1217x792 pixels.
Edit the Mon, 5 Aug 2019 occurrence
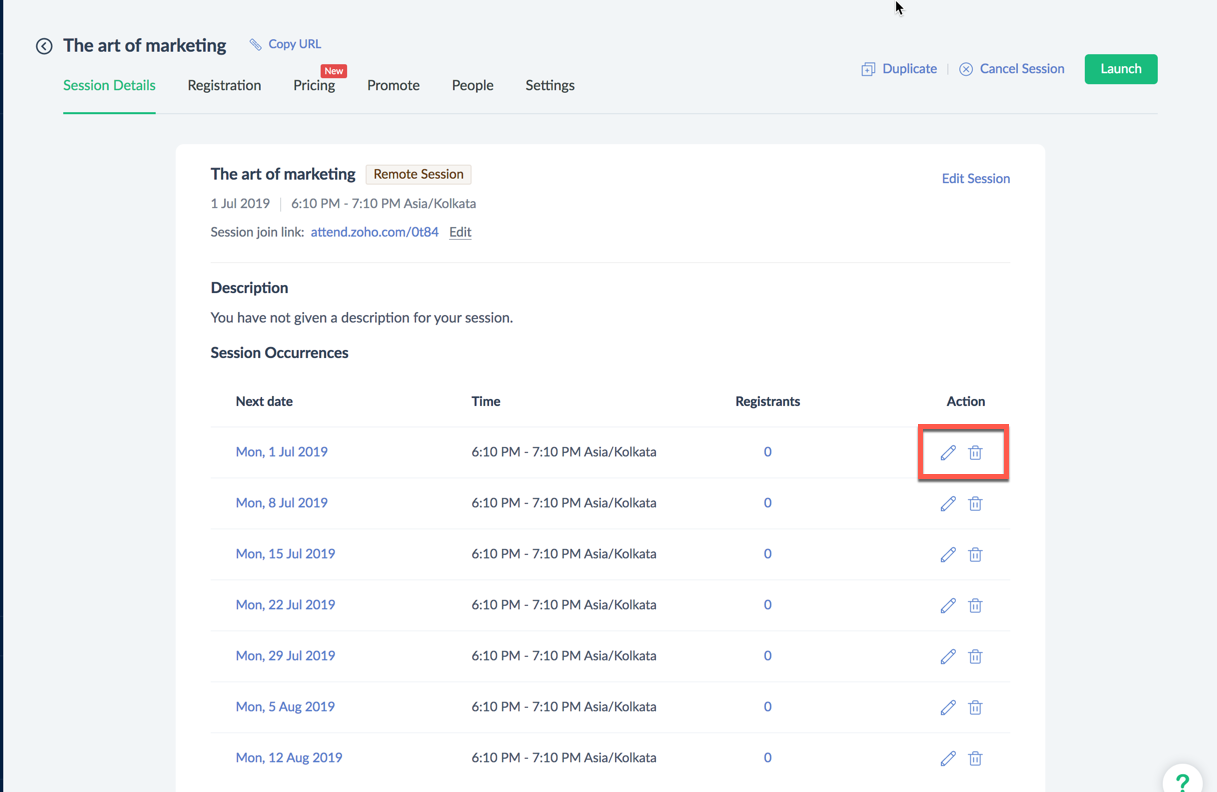point(948,707)
